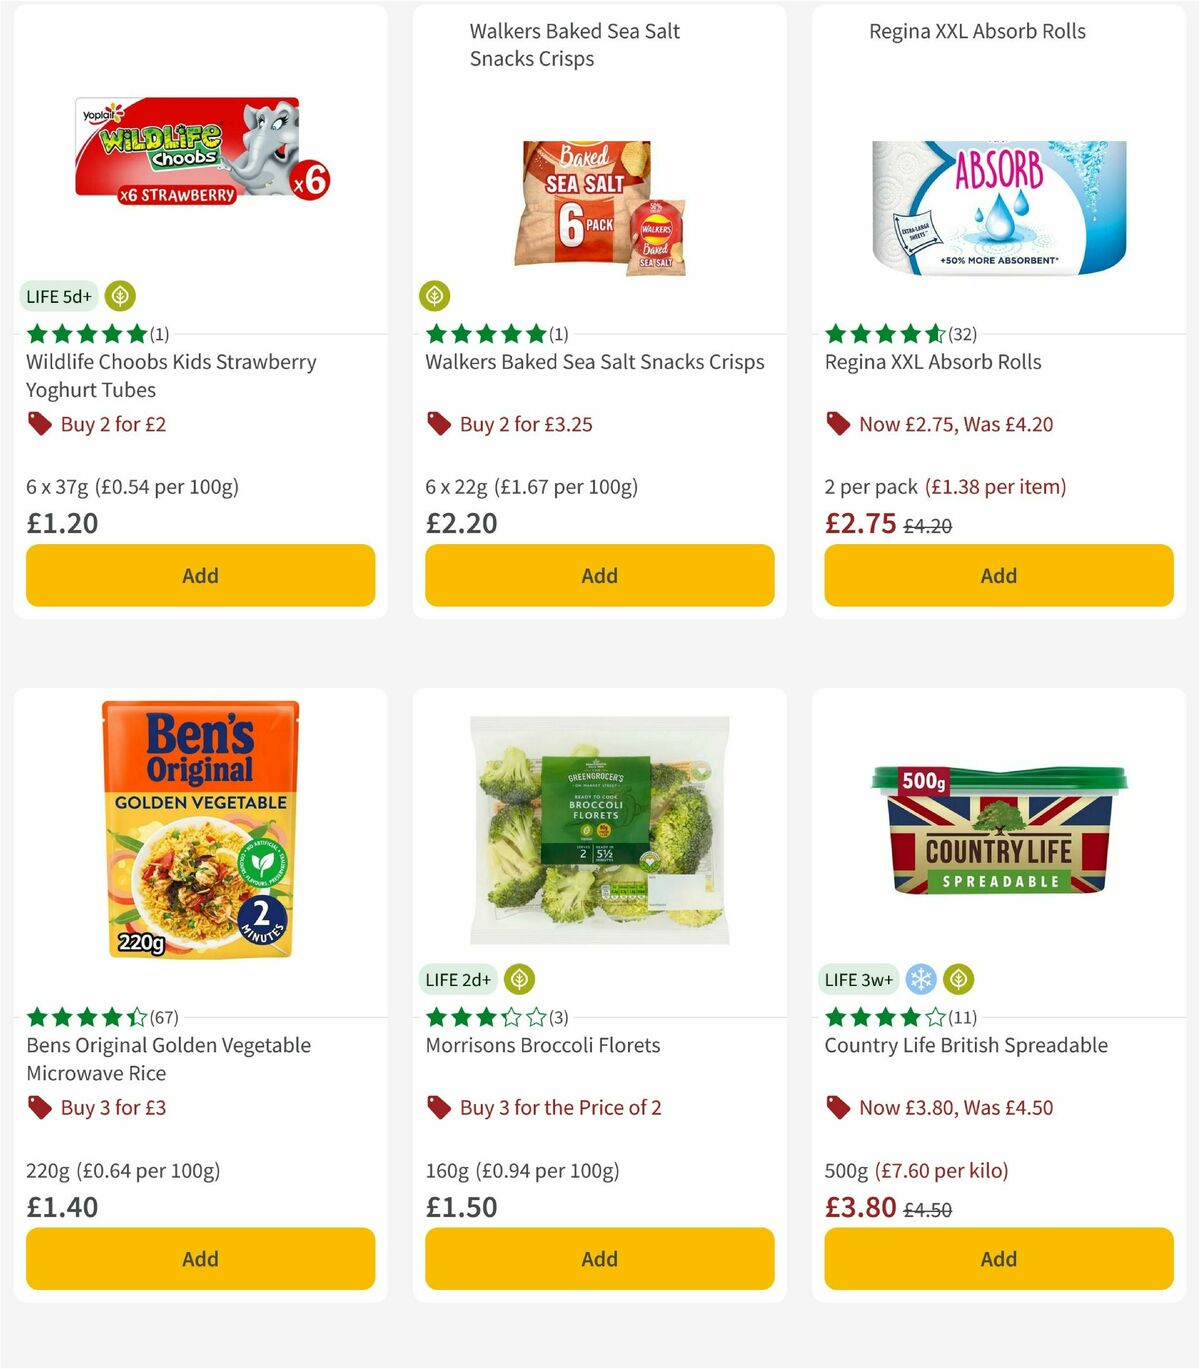Viewport: 1200px width, 1369px height.
Task: Add Wildlife Choobs Yoghurt Tubes to basket
Action: (200, 575)
